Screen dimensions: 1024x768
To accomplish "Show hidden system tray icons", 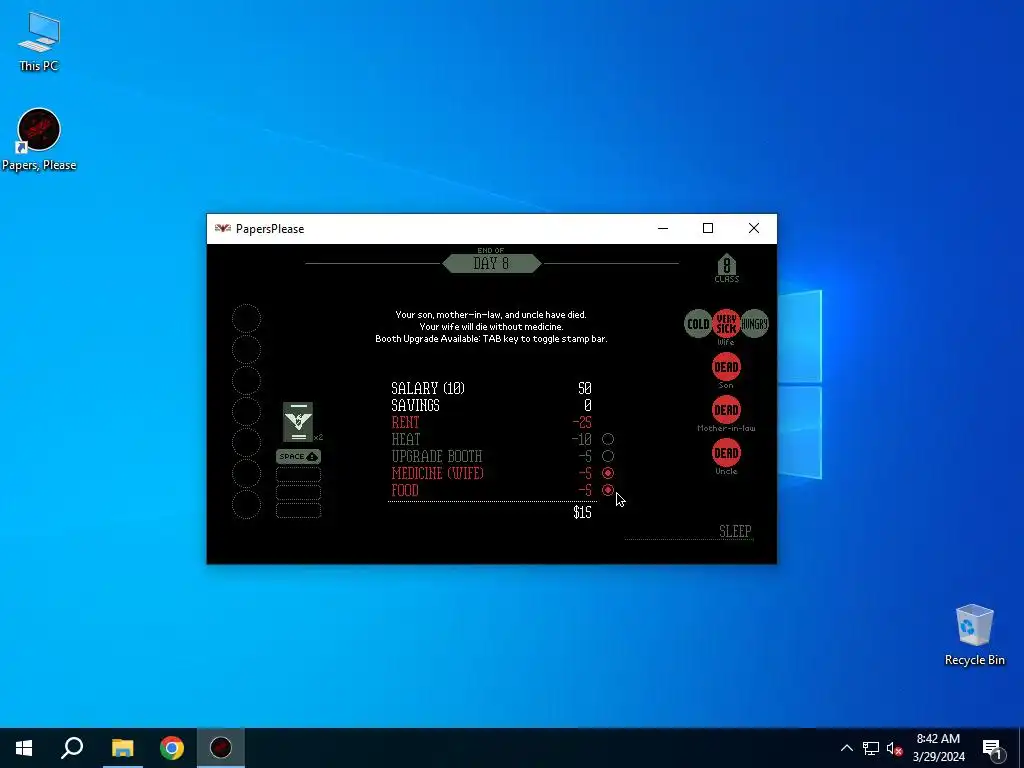I will point(846,748).
